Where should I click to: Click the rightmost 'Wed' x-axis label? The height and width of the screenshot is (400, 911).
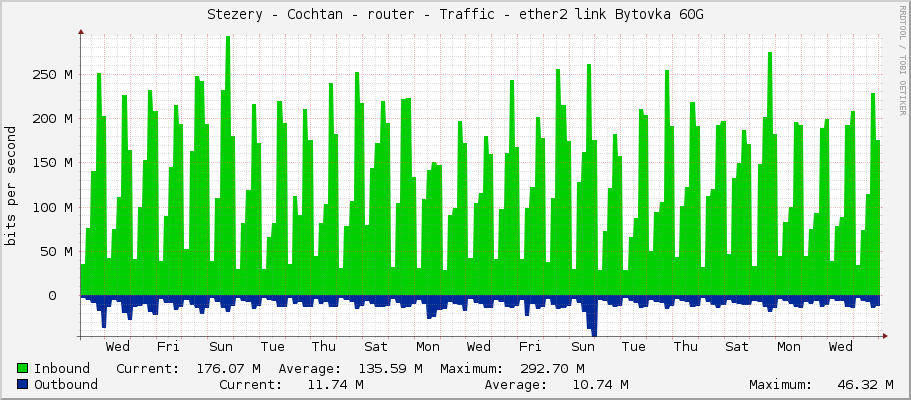pos(841,347)
